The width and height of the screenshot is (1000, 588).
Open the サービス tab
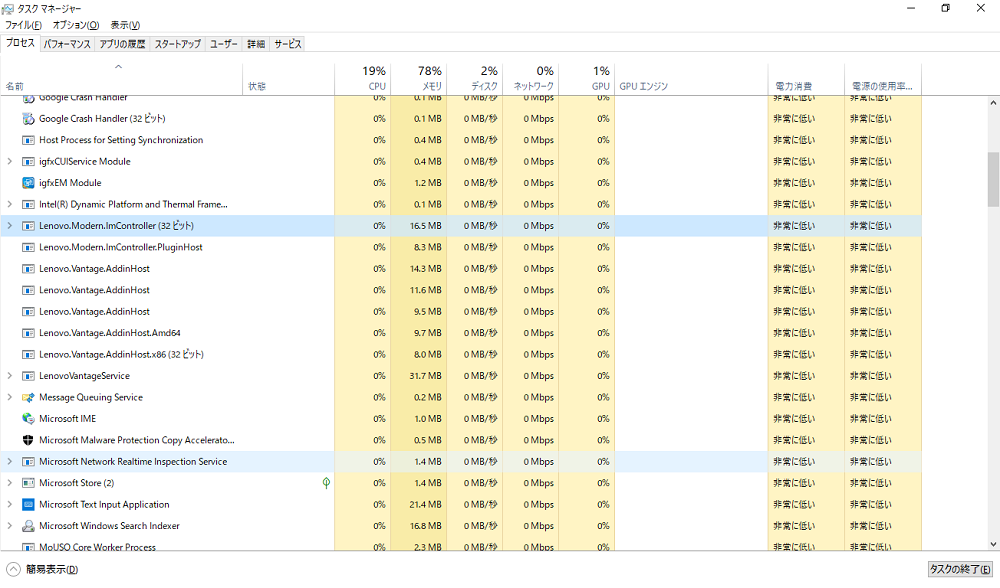point(288,44)
